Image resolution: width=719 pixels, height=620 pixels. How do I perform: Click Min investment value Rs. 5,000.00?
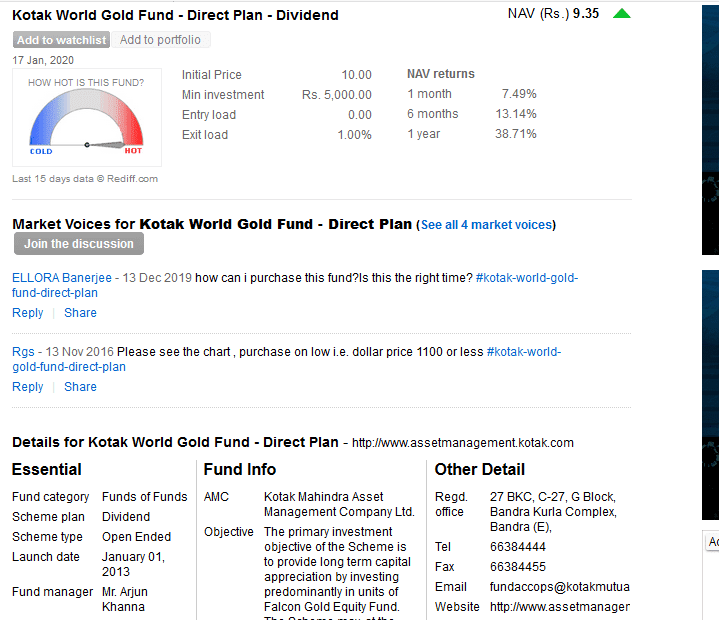337,95
